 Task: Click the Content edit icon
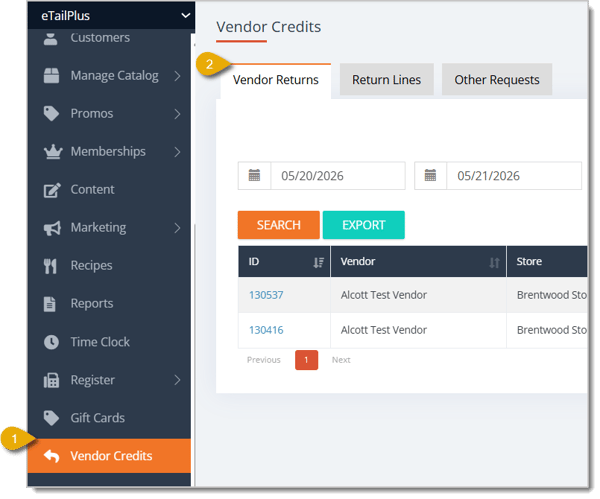52,190
